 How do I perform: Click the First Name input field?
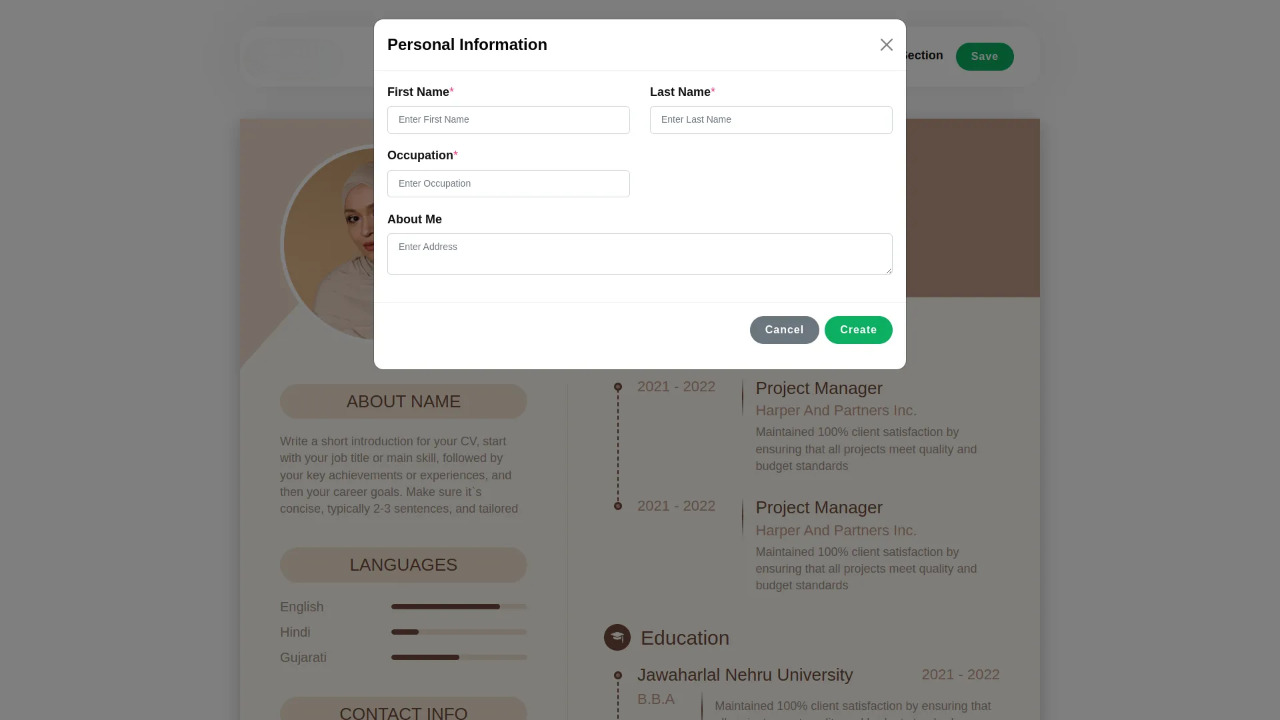click(508, 120)
